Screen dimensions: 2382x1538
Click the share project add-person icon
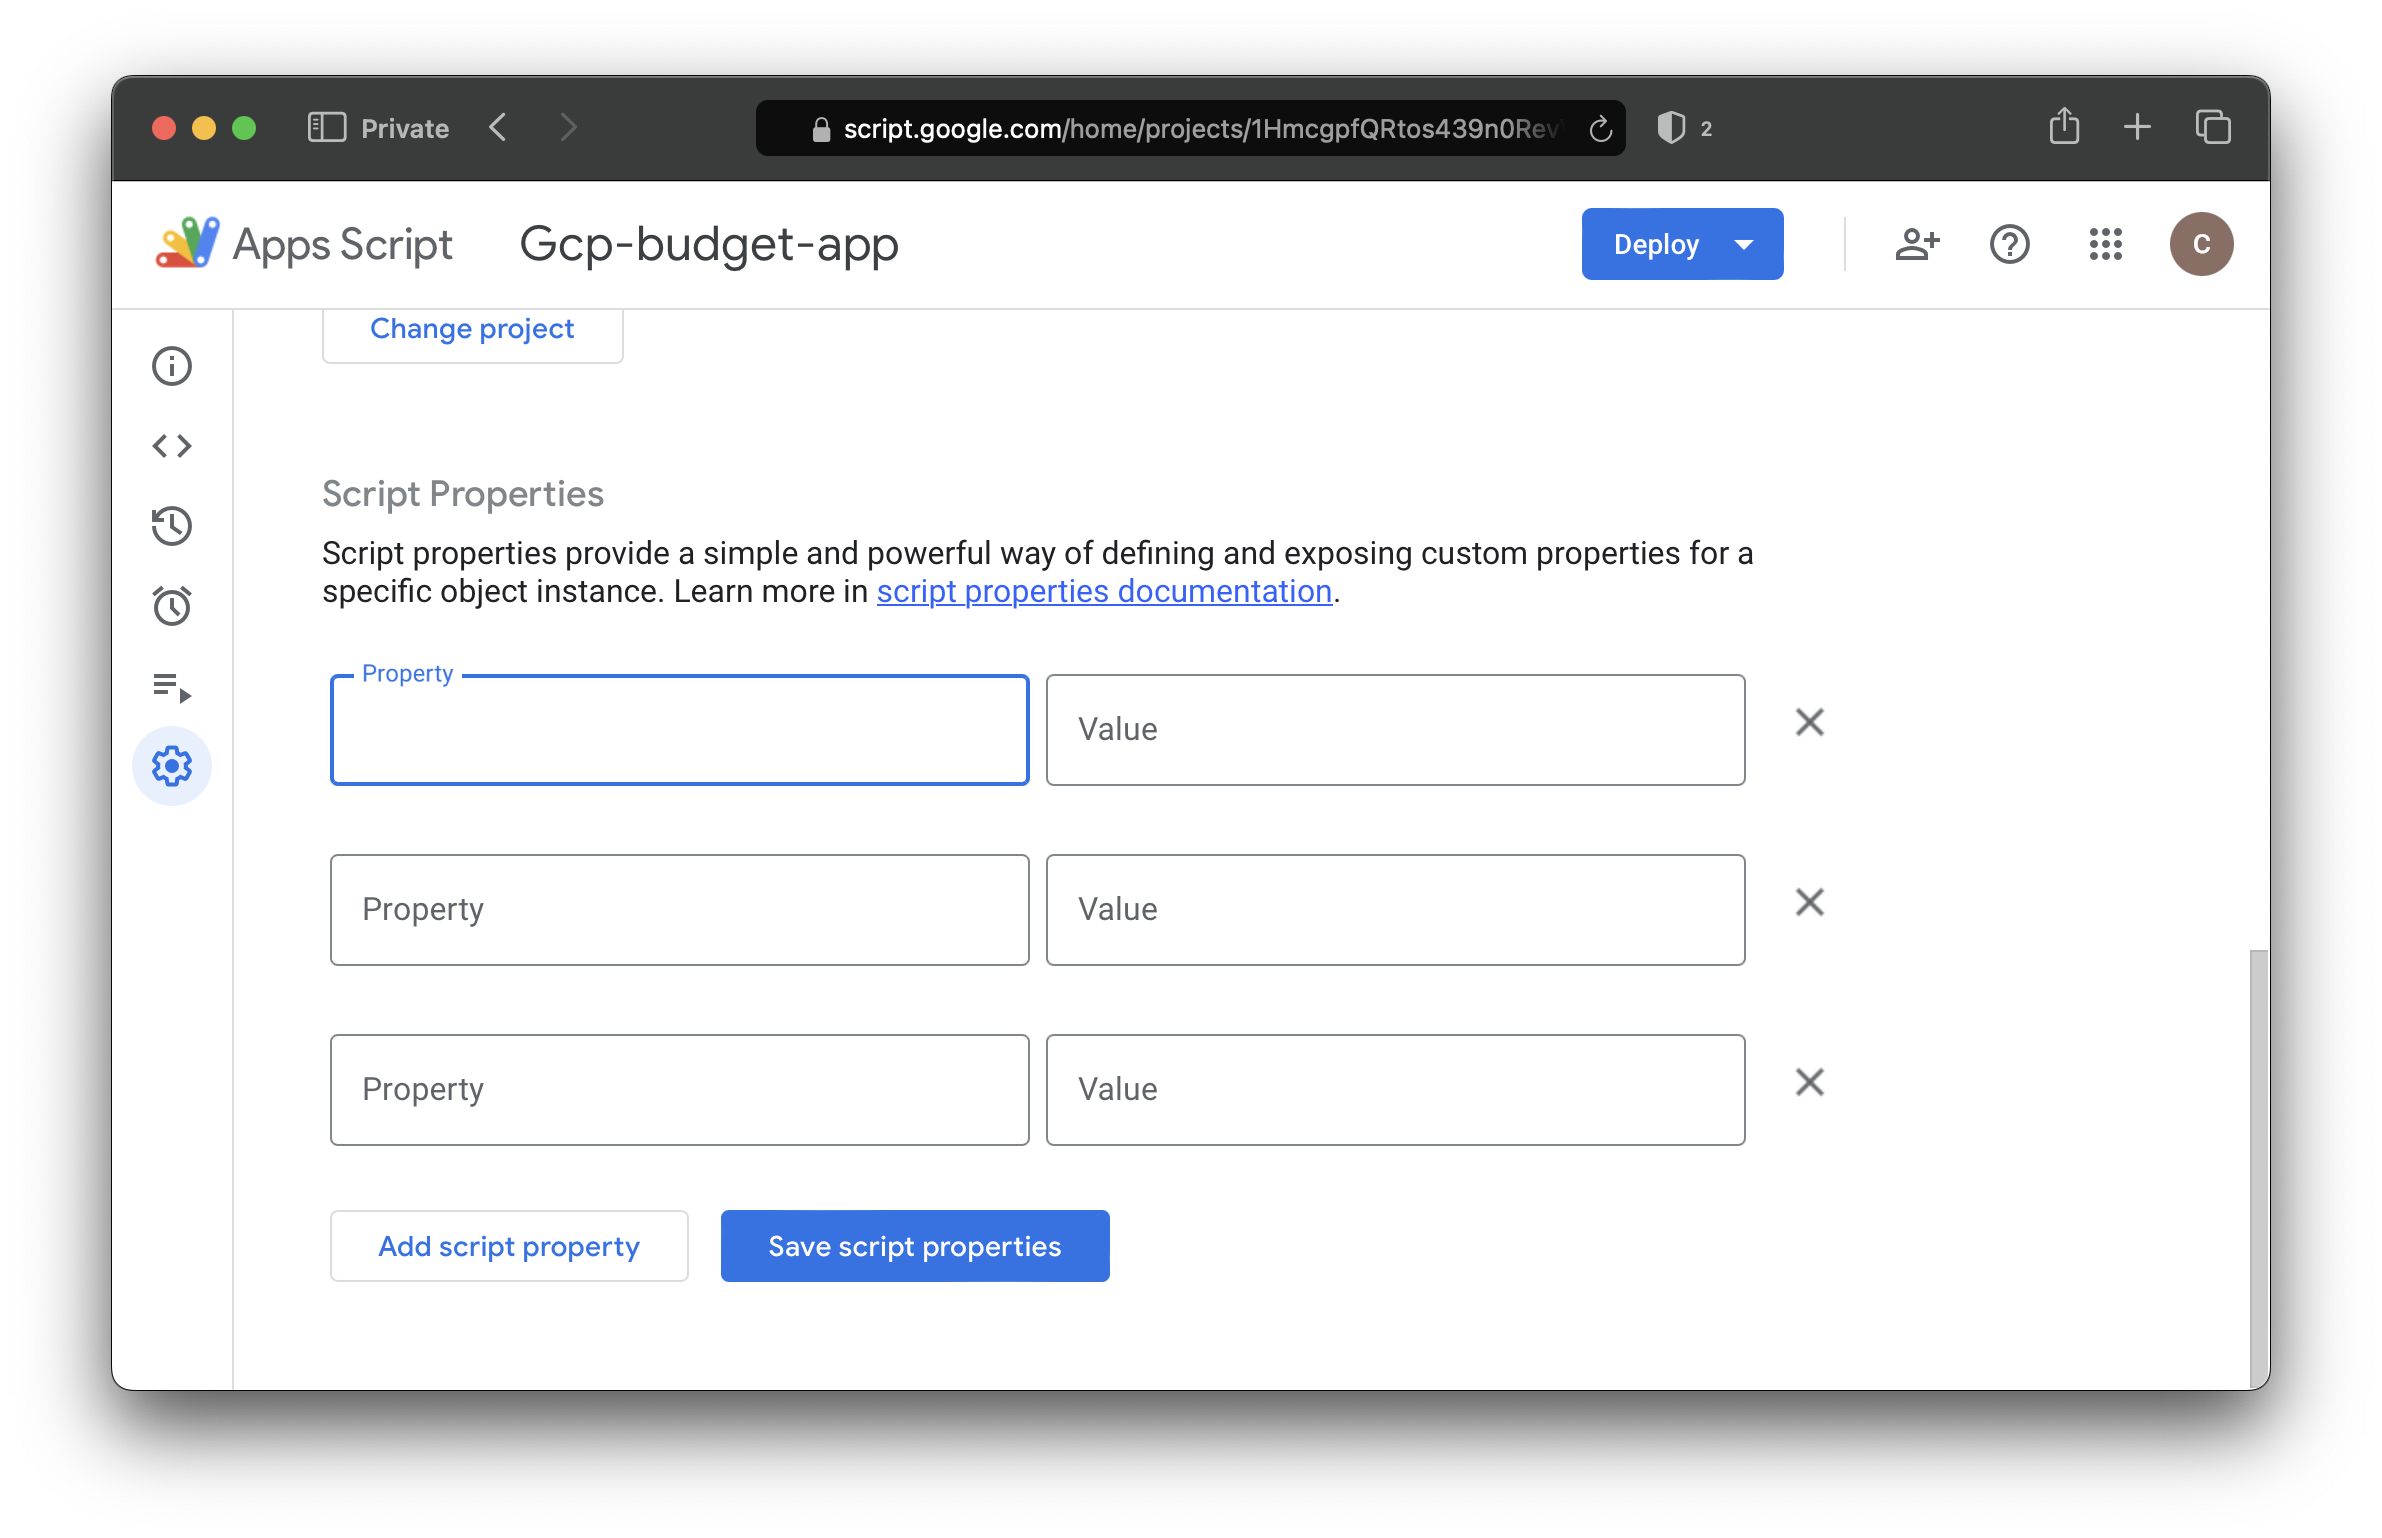point(1917,244)
